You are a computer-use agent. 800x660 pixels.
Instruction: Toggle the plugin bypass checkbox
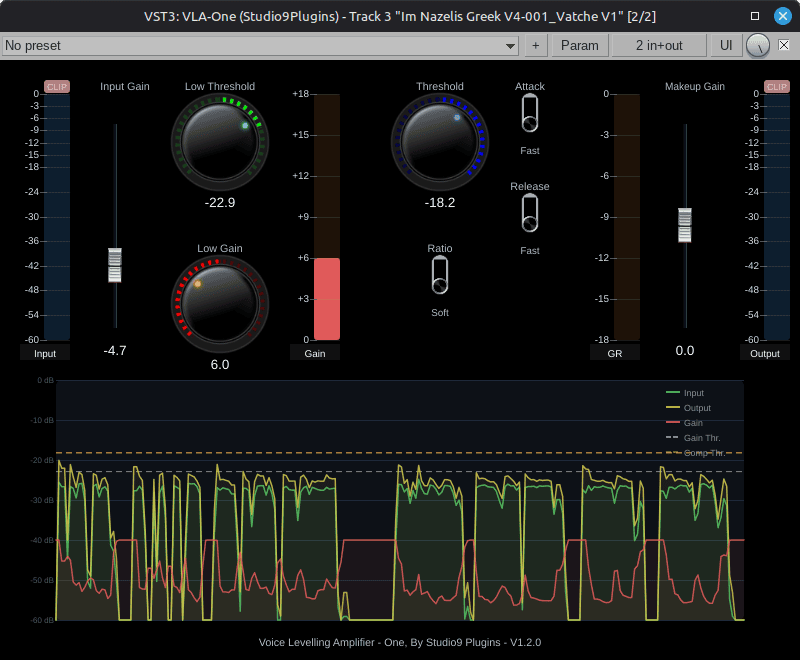[x=784, y=45]
